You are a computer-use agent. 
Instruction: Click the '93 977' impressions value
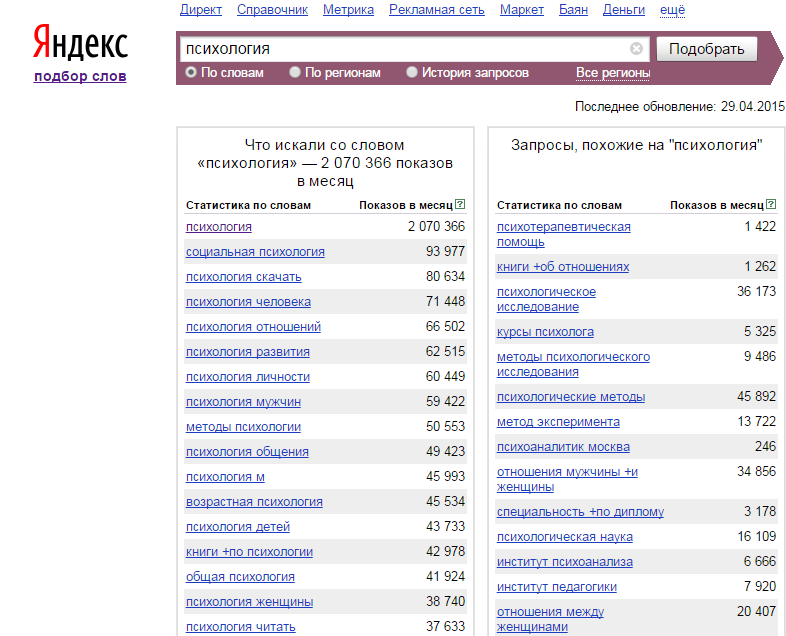point(446,252)
